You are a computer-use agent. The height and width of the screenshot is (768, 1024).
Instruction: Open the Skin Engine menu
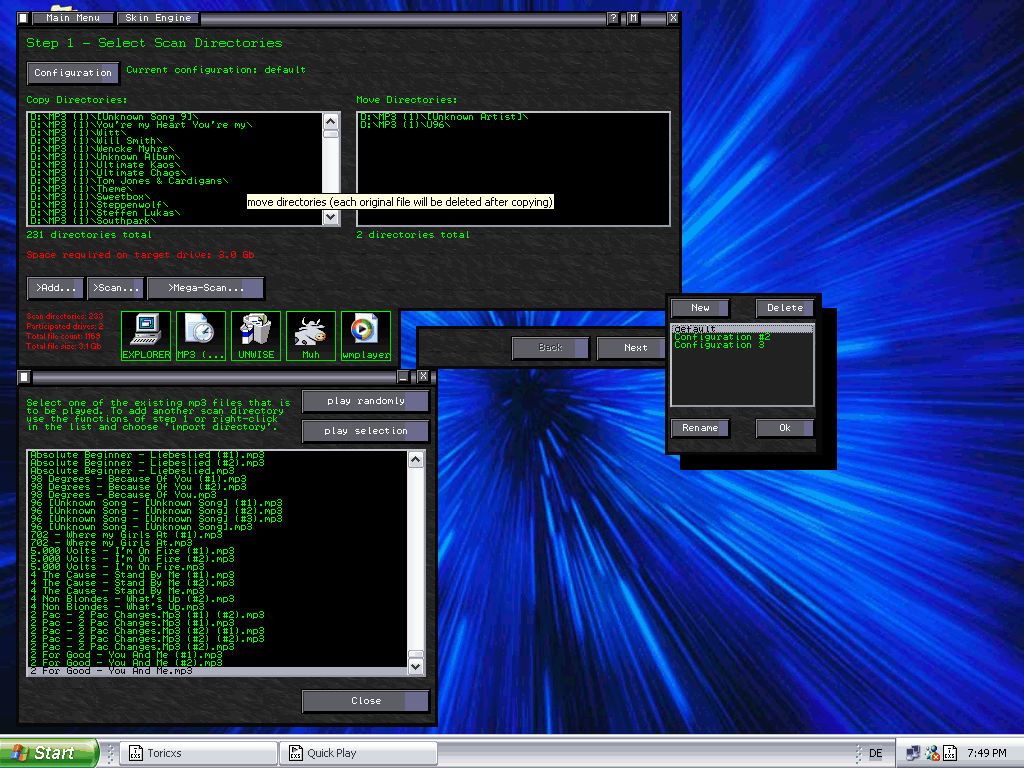click(x=158, y=18)
